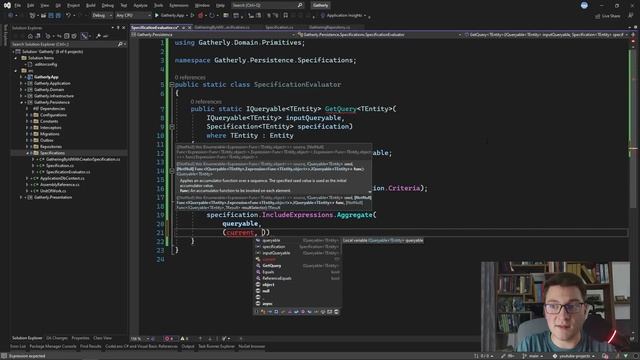Select the Migrations folder
This screenshot has width=640, height=360.
tap(49, 134)
